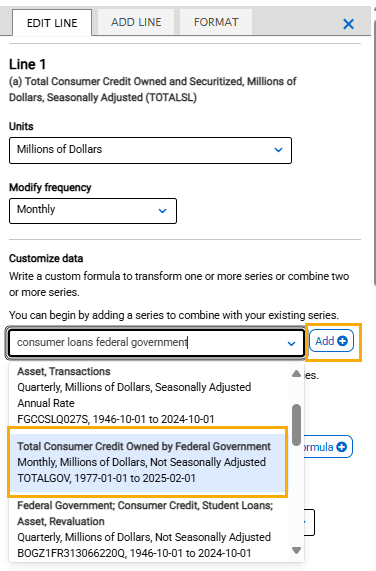Viewport: 376px width, 571px height.
Task: Close the edit panel with the X icon
Action: (348, 24)
